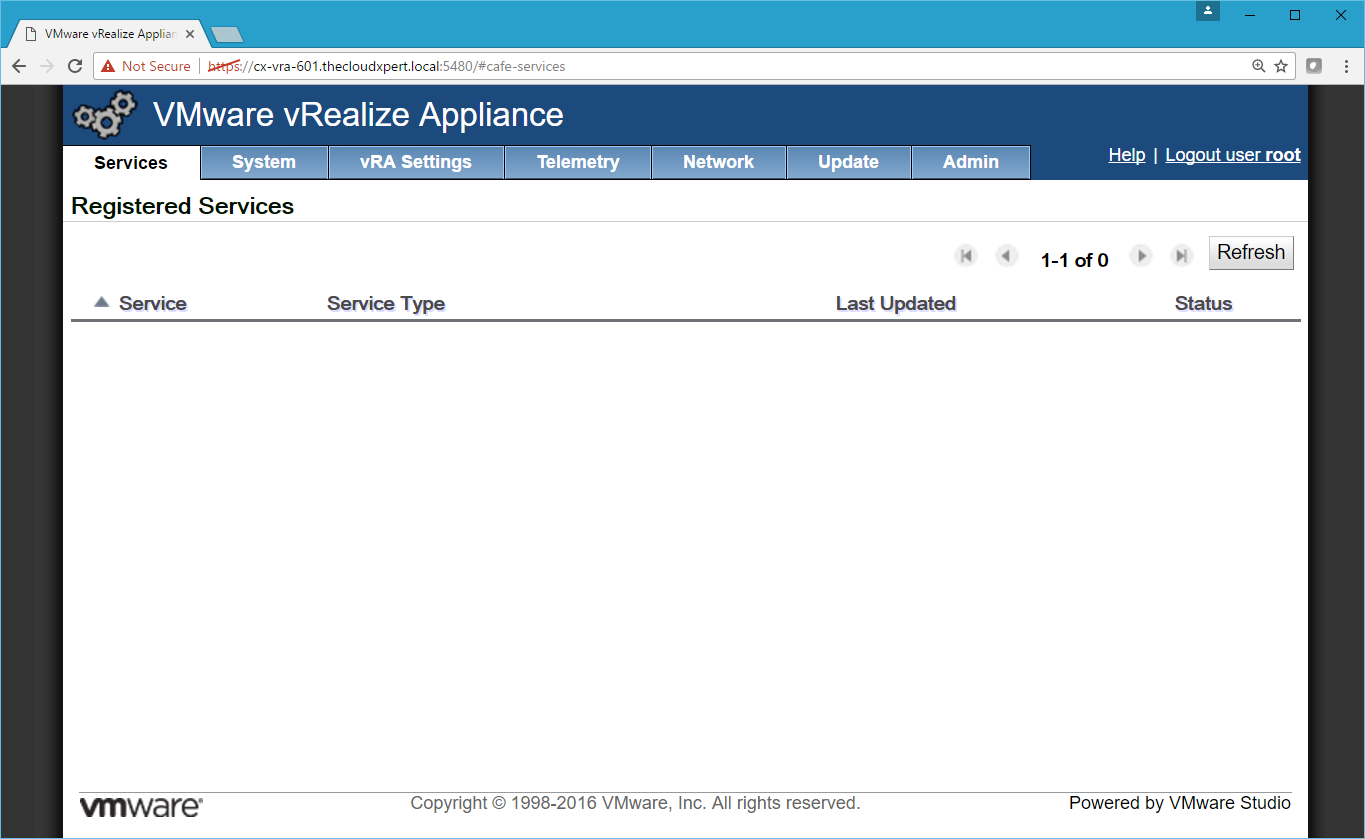
Task: Go to previous page of services
Action: point(1006,256)
